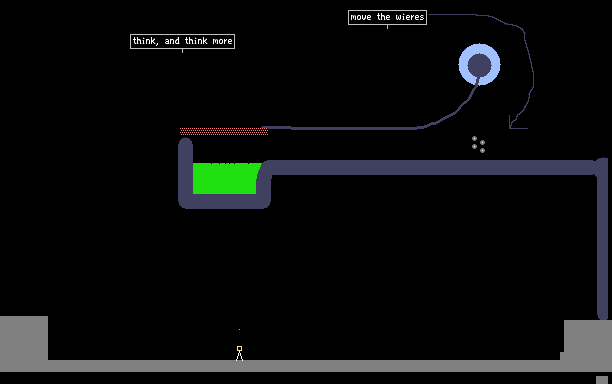Click the raised gray block on the left
The width and height of the screenshot is (612, 384).
tap(24, 338)
